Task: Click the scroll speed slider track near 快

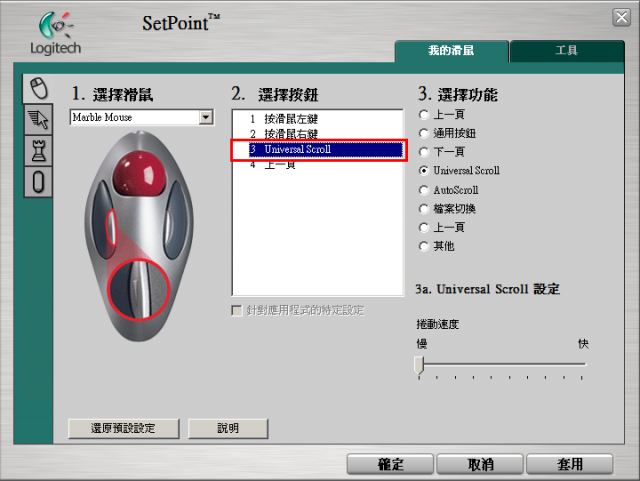Action: pyautogui.click(x=580, y=363)
